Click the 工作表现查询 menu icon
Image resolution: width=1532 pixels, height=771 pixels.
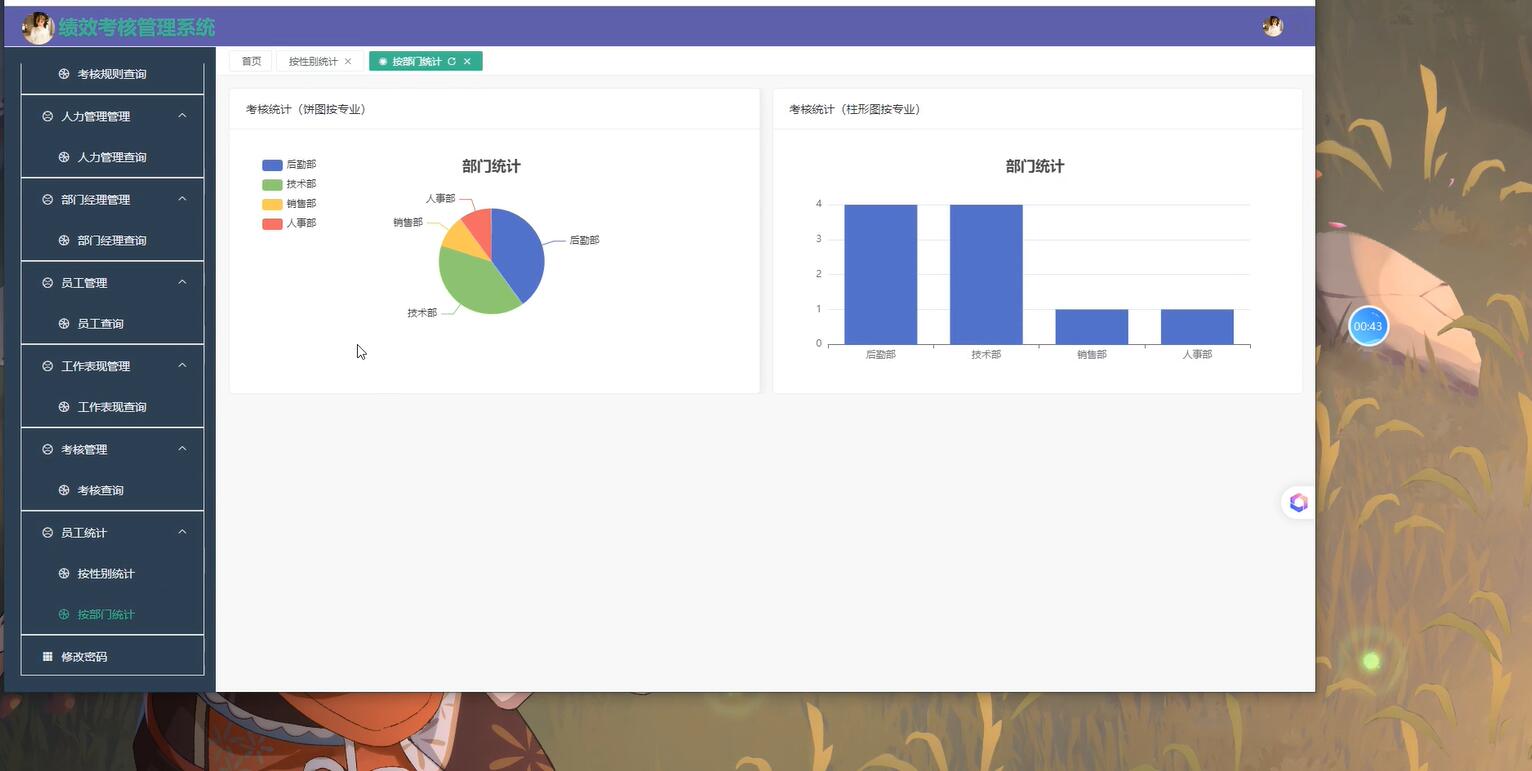62,406
